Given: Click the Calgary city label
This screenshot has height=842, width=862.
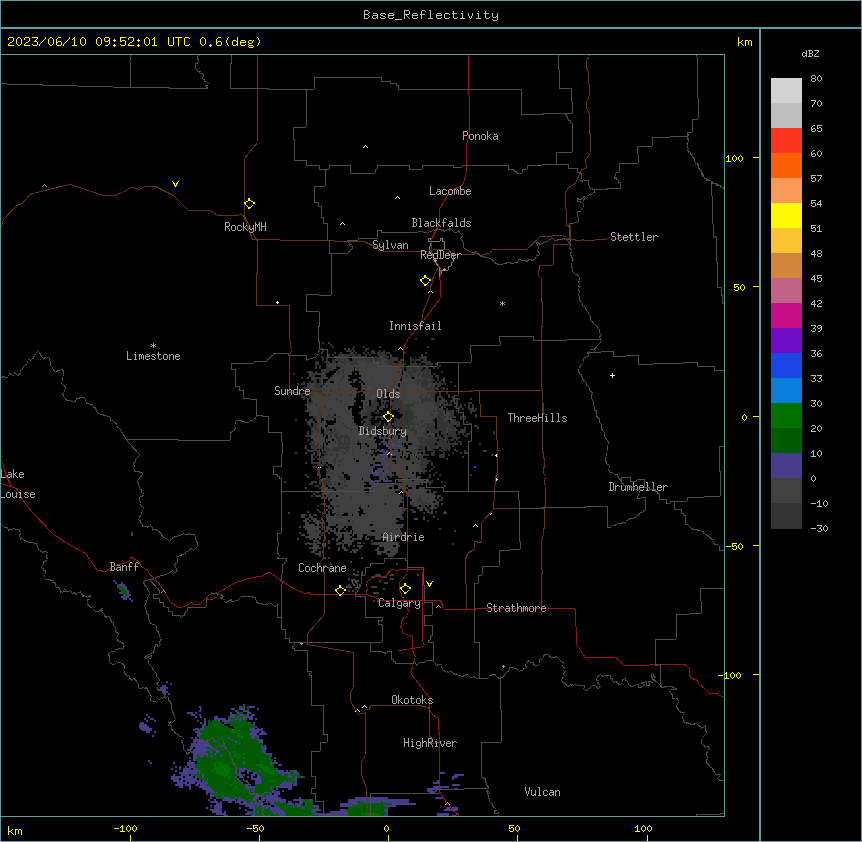Looking at the screenshot, I should [x=399, y=603].
